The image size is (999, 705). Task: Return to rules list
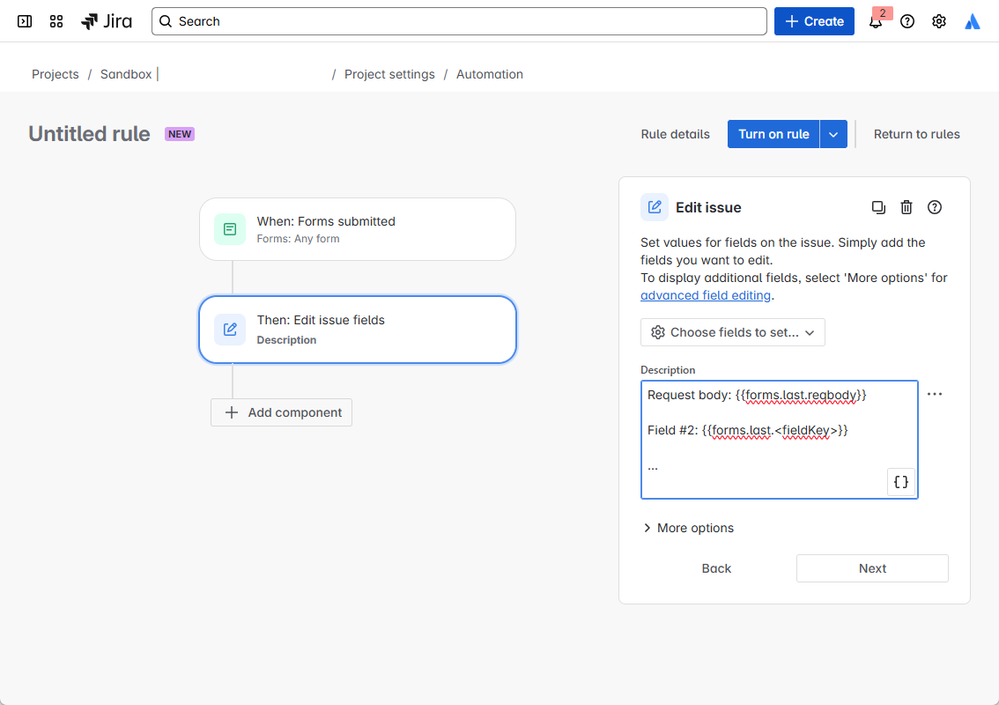(x=916, y=134)
